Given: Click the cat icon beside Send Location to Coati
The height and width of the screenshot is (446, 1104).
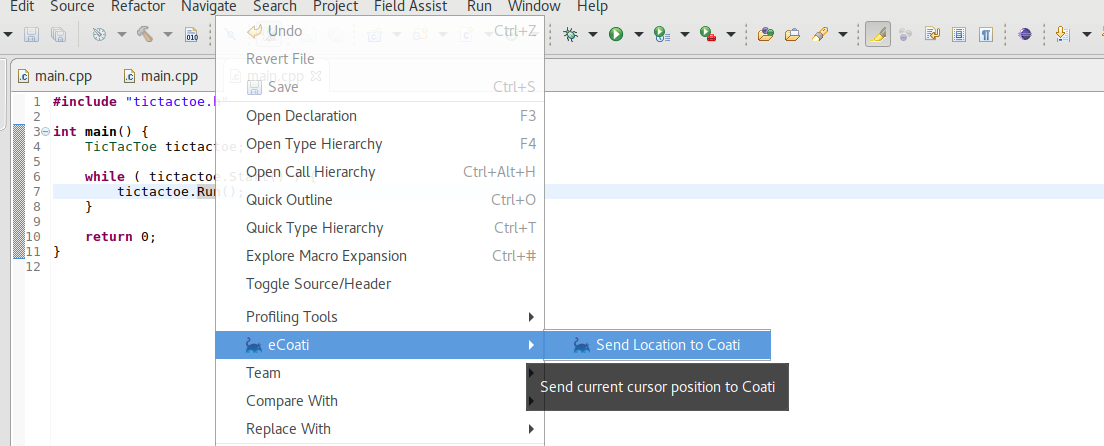Looking at the screenshot, I should click(582, 345).
